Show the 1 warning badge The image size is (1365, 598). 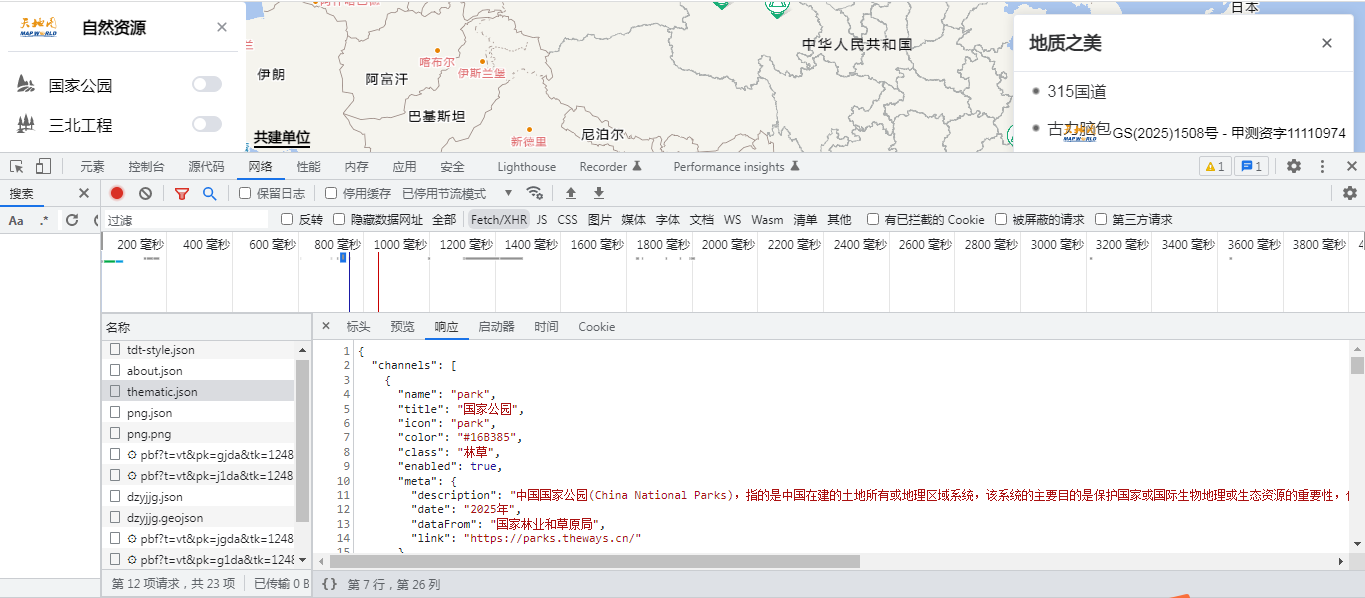coord(1215,166)
